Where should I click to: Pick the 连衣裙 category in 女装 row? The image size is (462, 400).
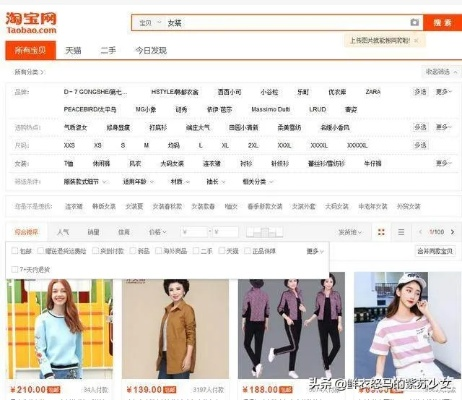point(212,163)
